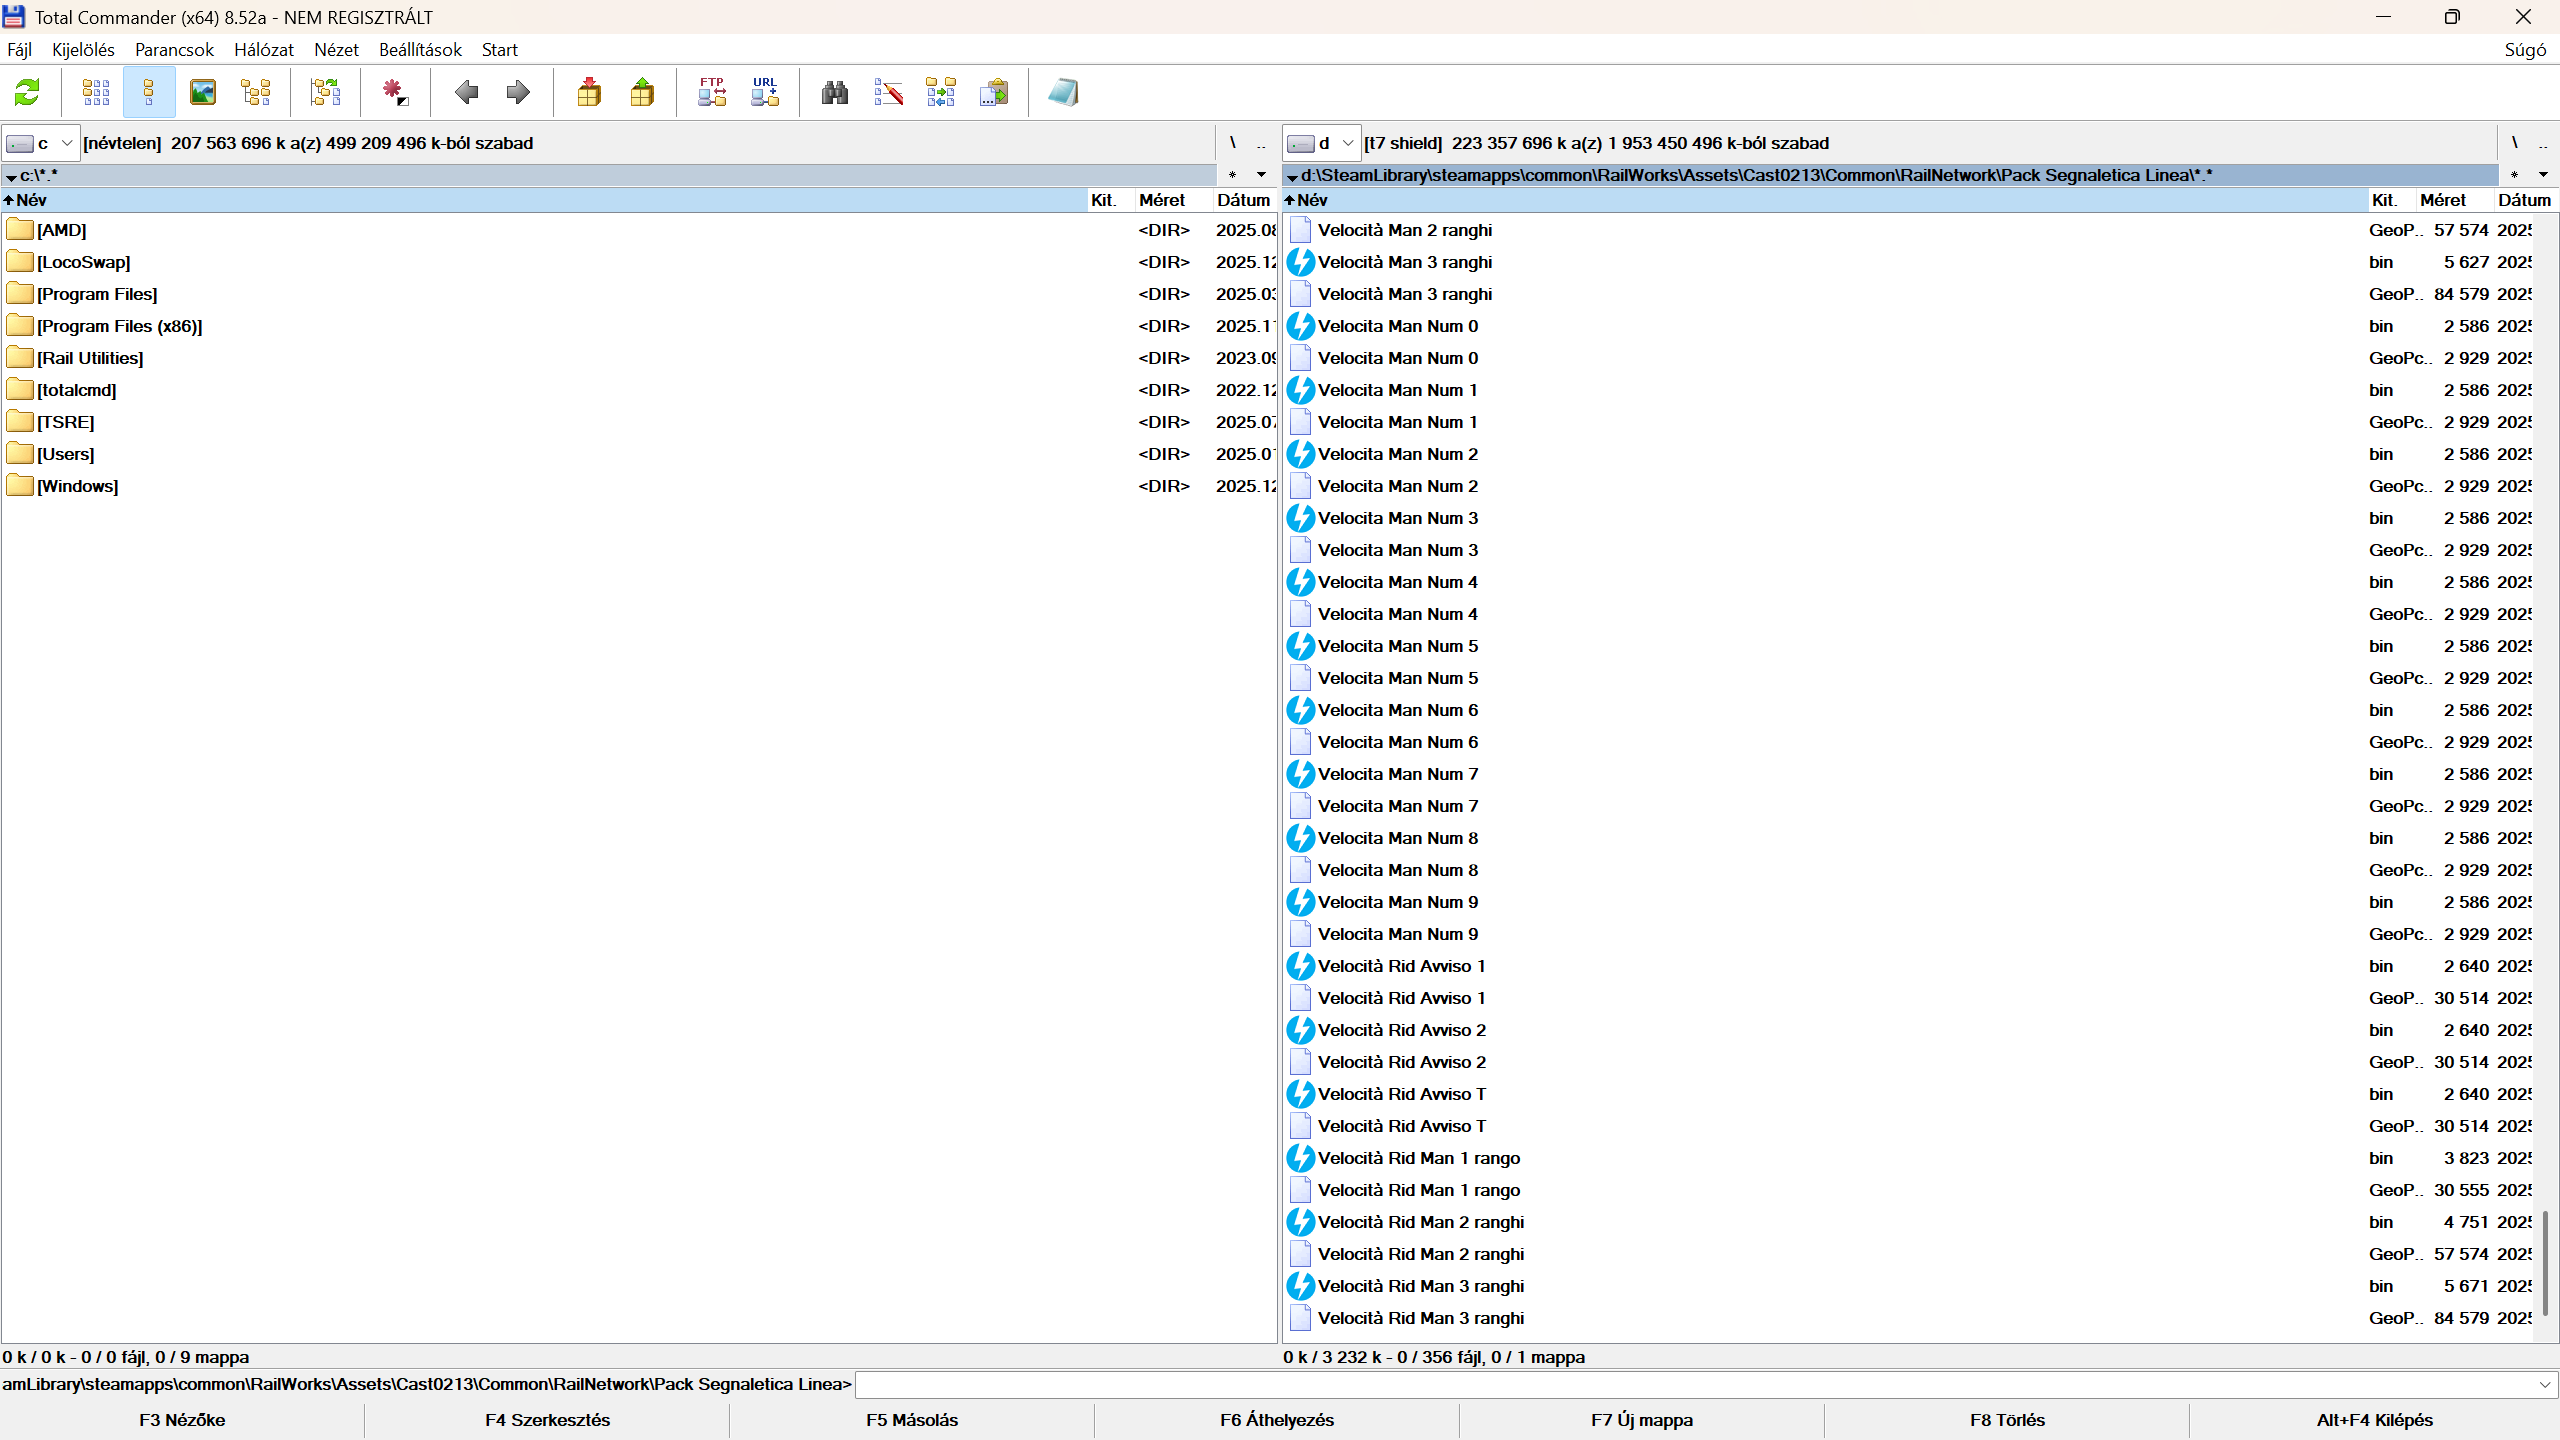Expand command line history dropdown arrow
Screen dimensions: 2560x1440
2545,1385
